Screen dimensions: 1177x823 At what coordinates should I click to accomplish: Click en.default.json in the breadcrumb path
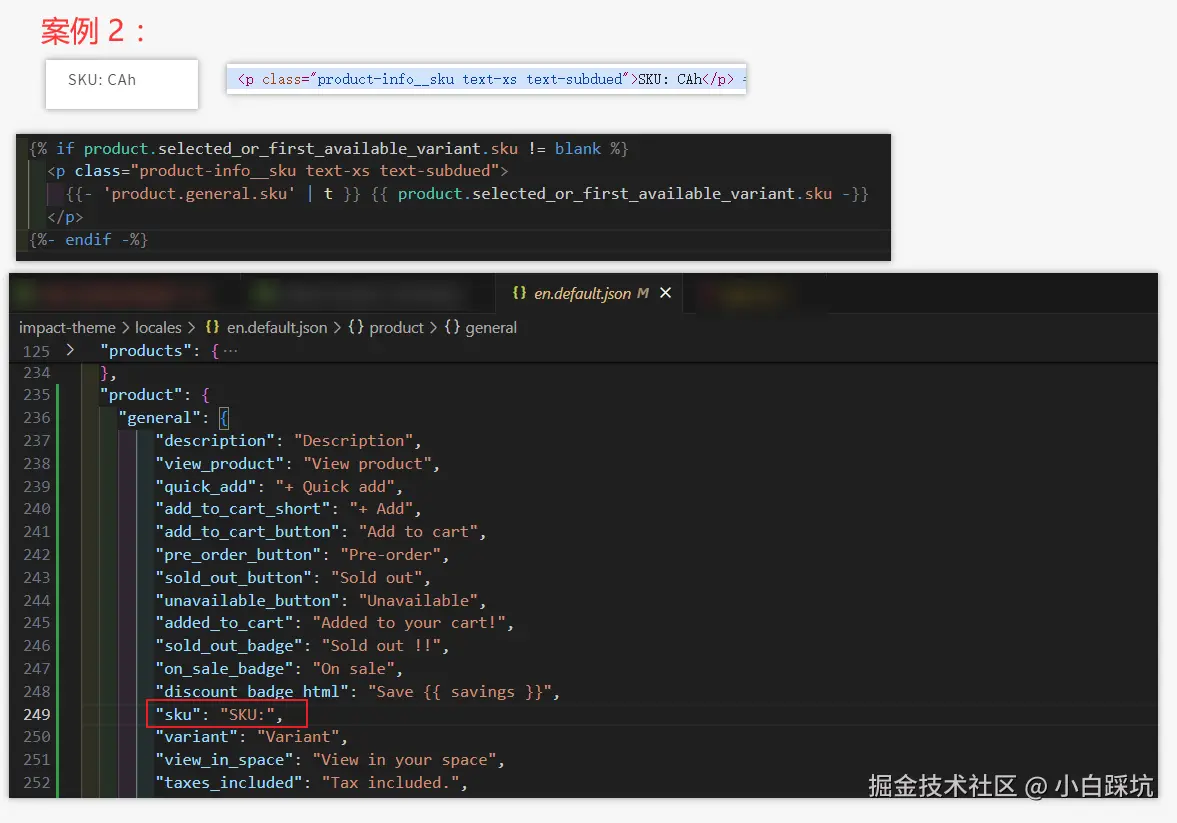point(277,327)
